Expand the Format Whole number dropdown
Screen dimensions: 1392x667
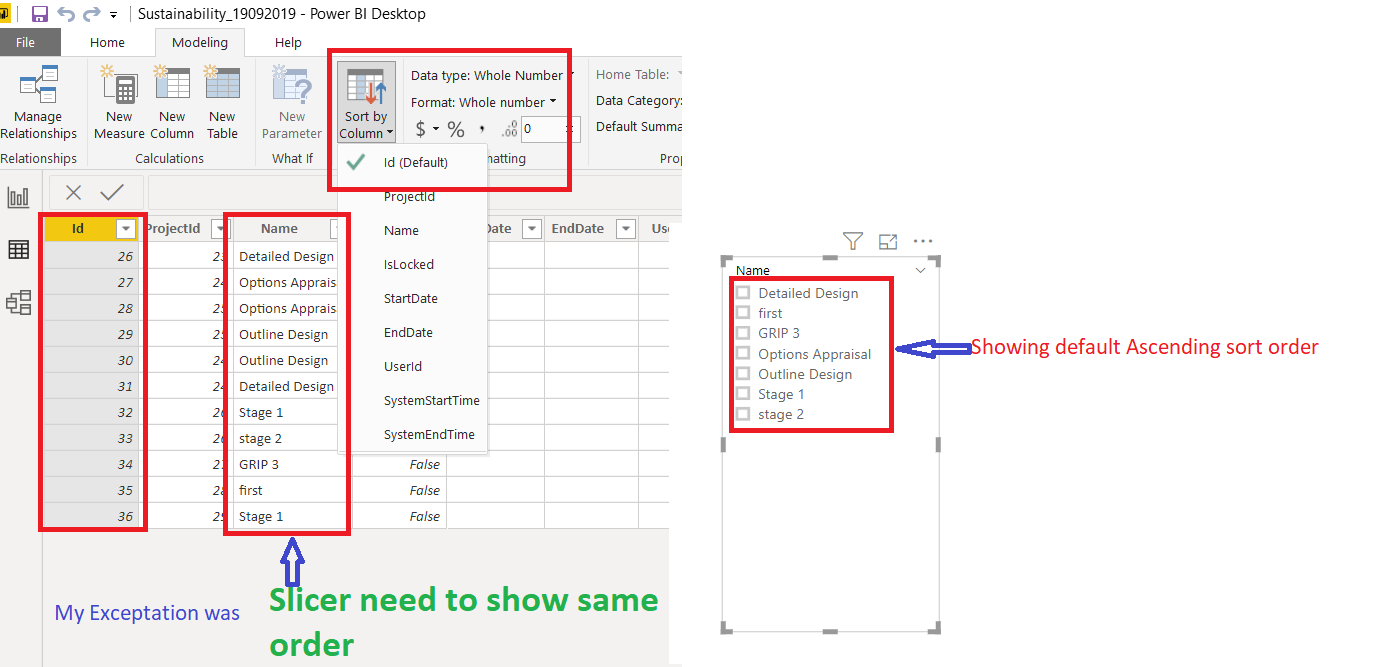pos(483,102)
